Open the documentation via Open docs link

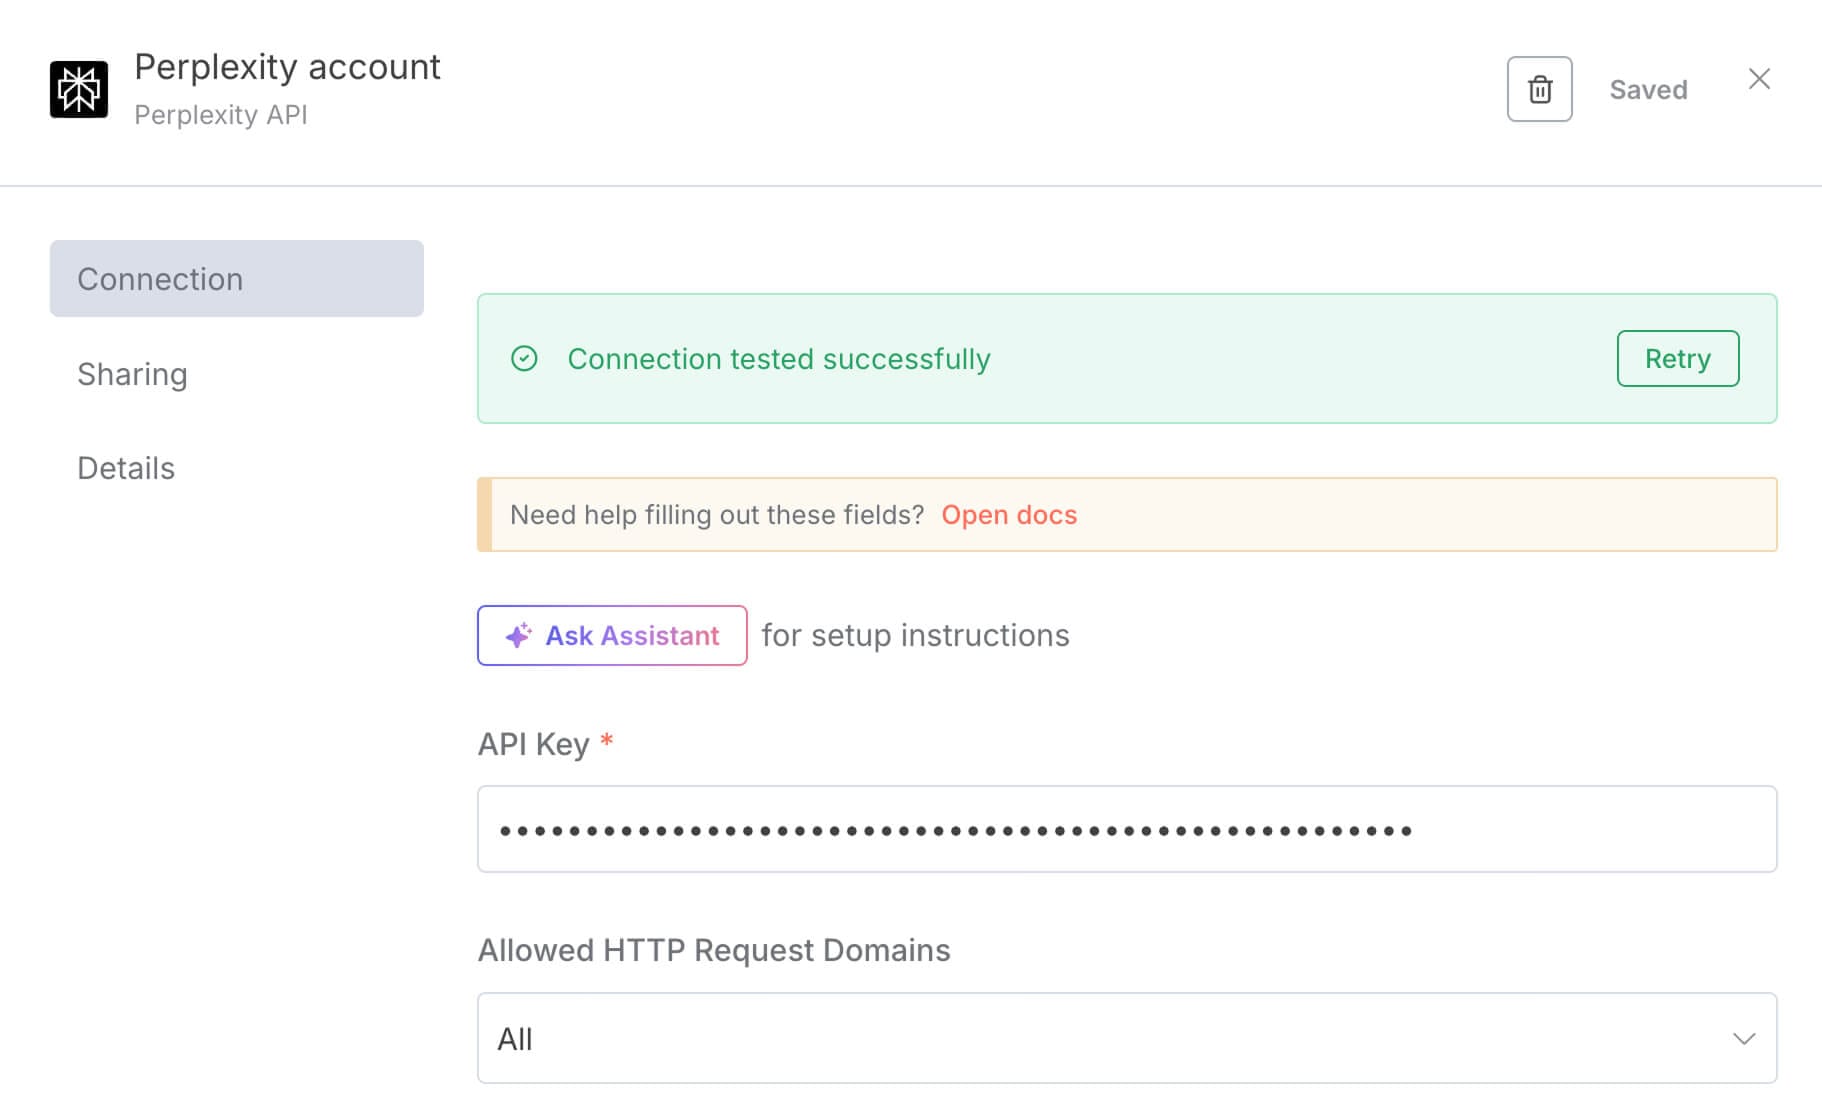(1009, 515)
